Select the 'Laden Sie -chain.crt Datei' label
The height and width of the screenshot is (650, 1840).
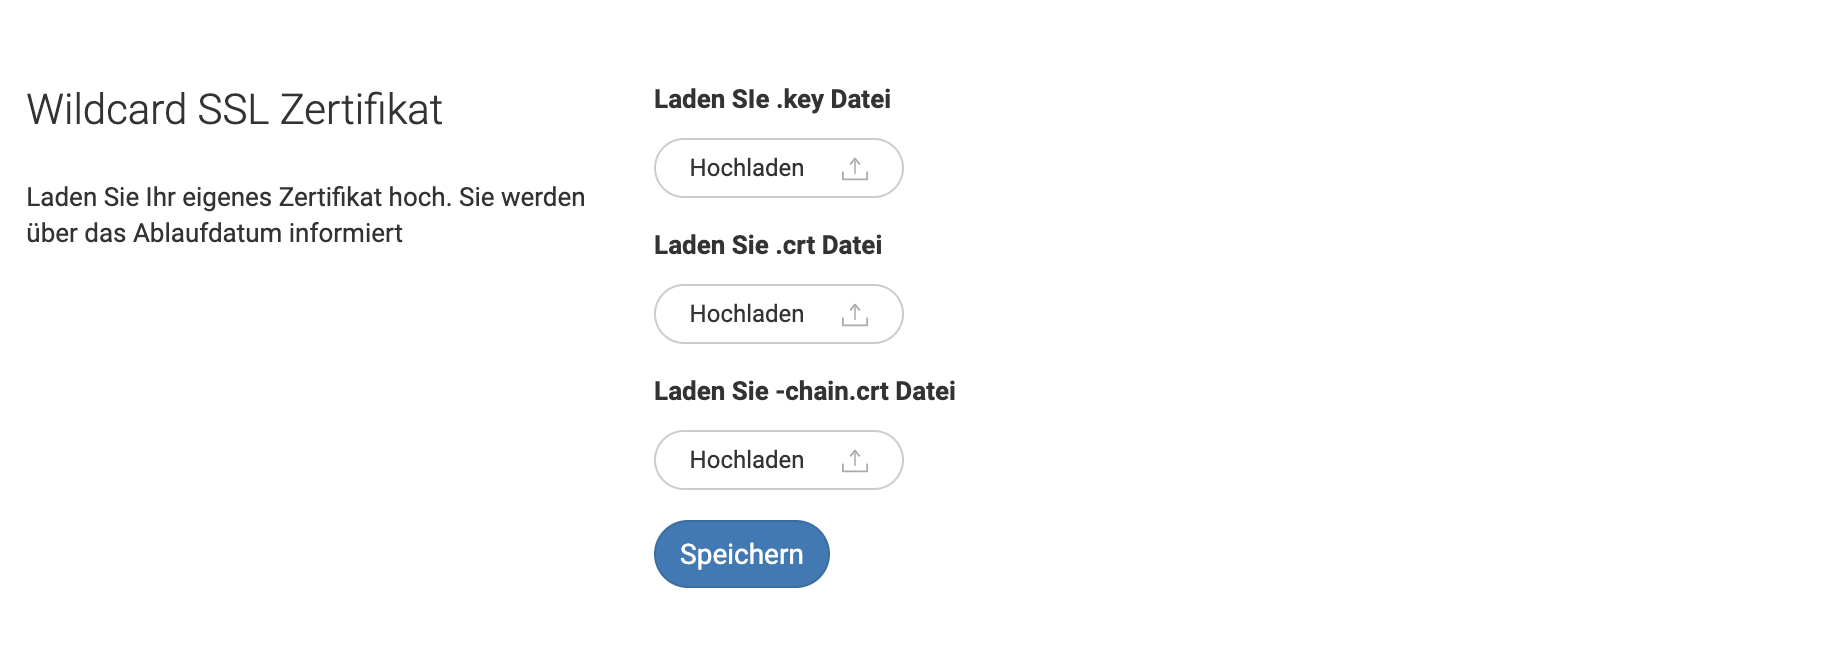pos(805,391)
